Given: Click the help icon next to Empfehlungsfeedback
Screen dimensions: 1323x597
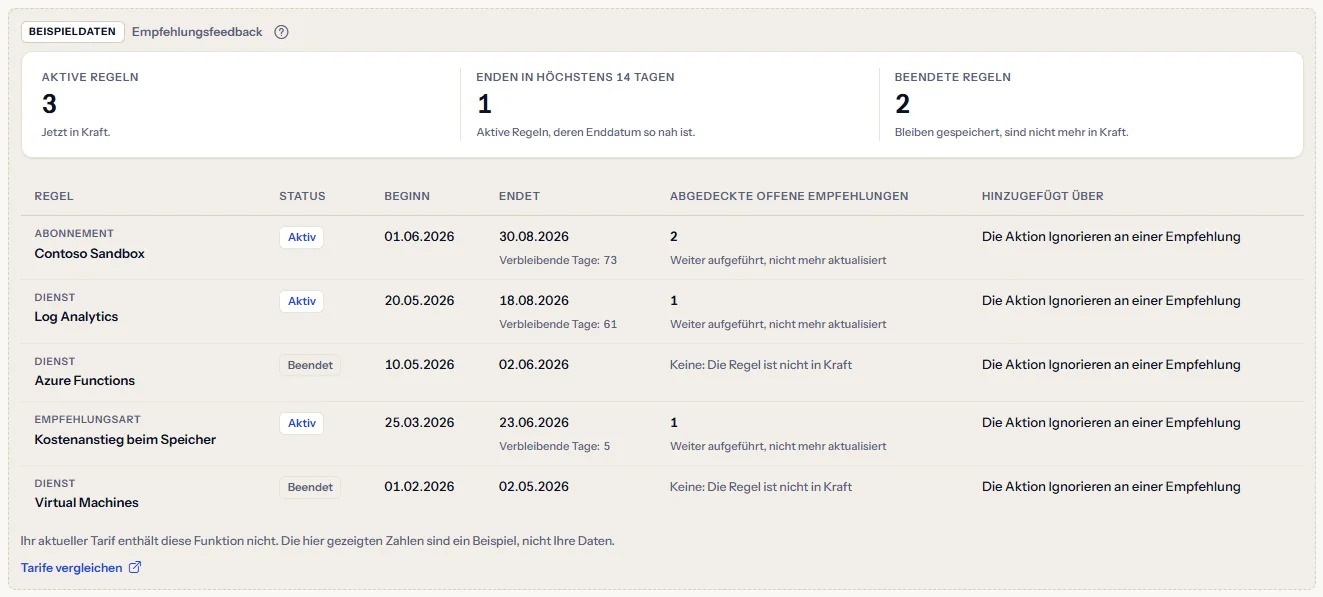Looking at the screenshot, I should pos(281,32).
